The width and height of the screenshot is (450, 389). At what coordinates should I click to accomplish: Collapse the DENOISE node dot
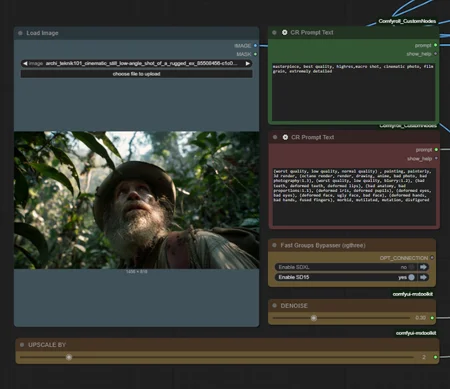point(274,305)
